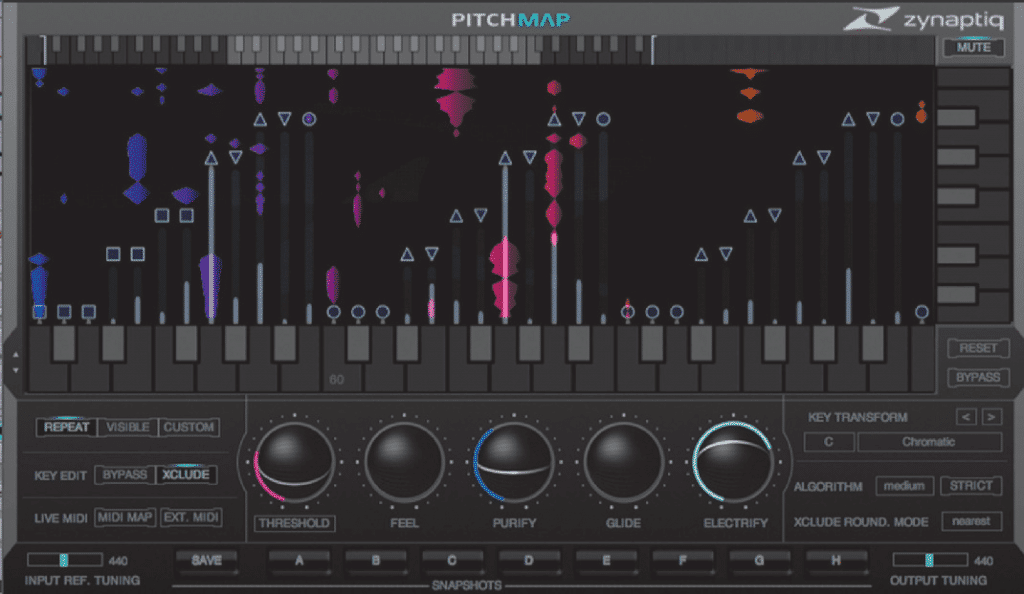Click the RESET button

978,348
